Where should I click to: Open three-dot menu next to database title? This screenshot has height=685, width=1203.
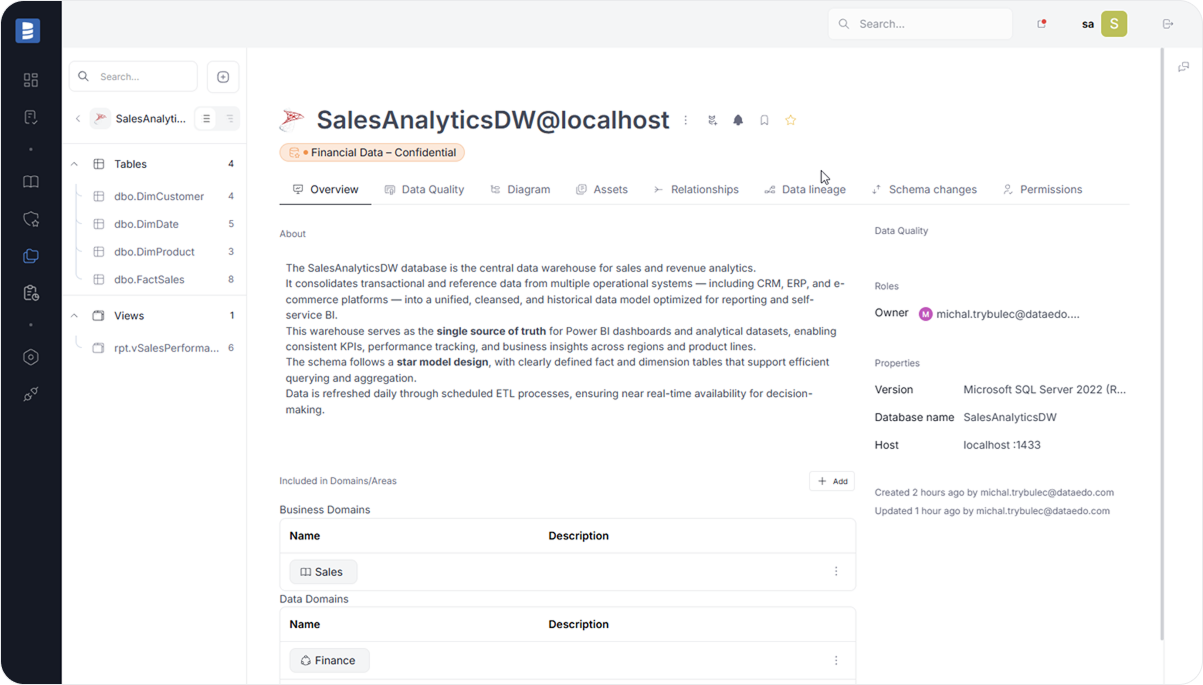coord(685,120)
